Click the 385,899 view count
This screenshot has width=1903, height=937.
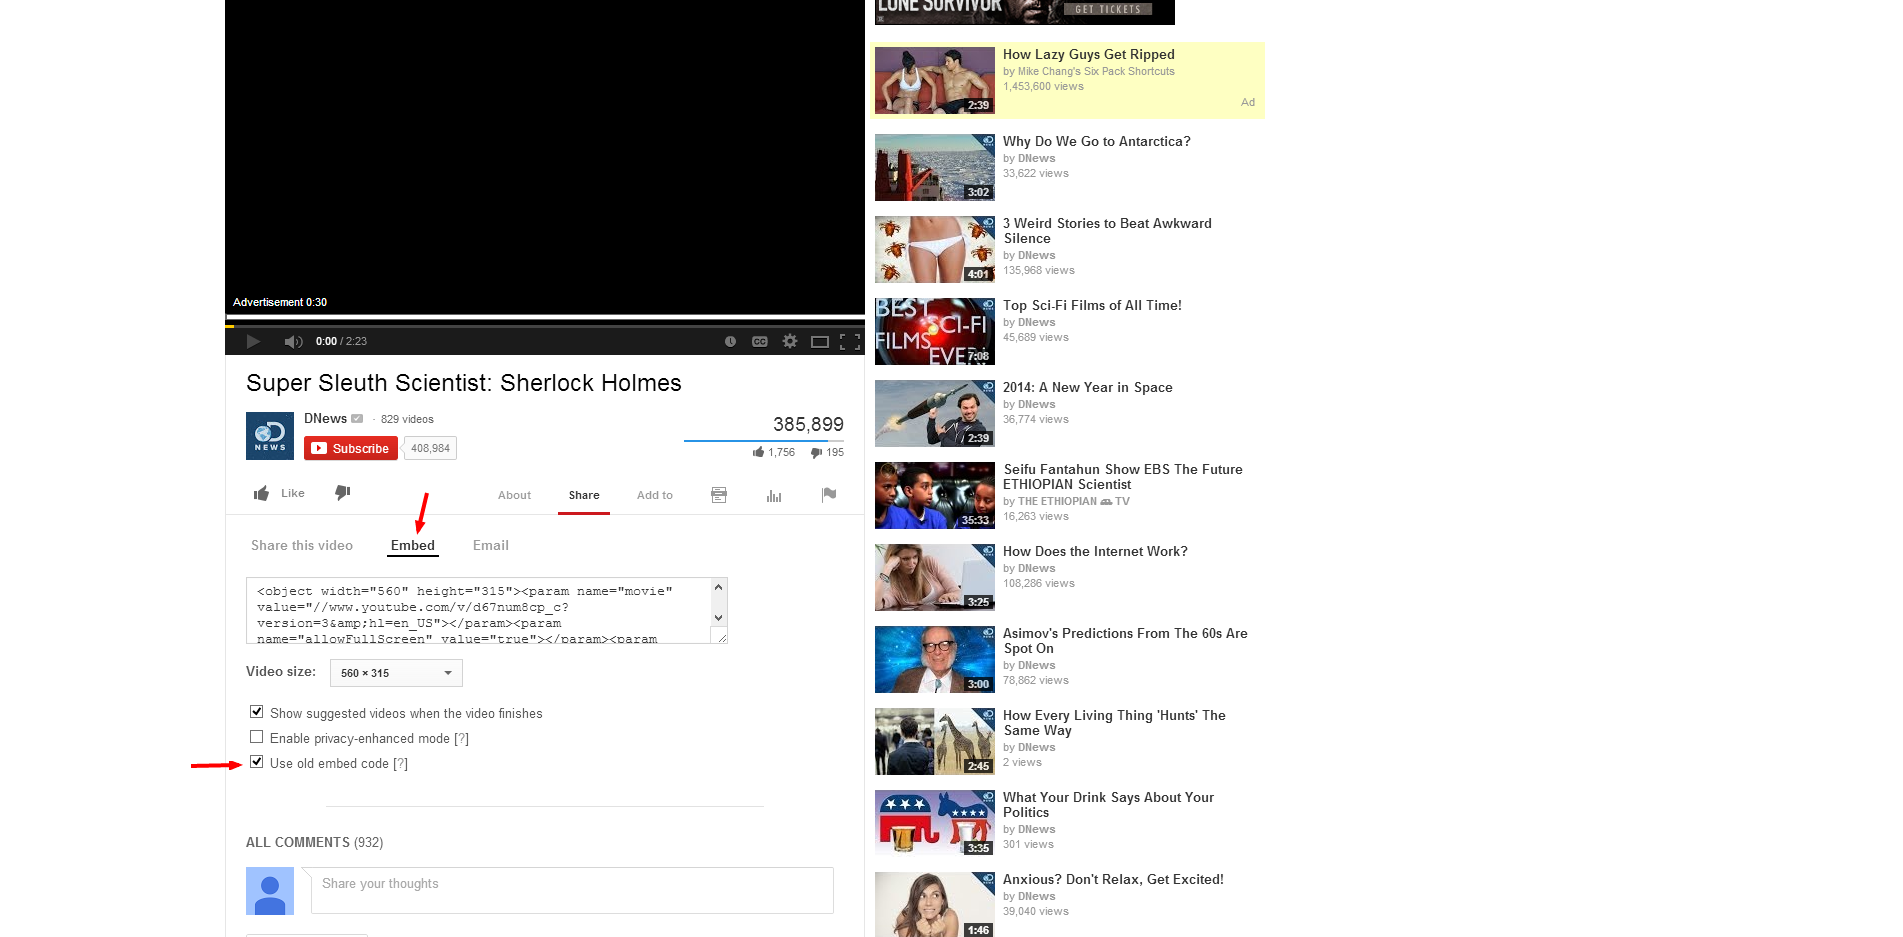pos(808,424)
